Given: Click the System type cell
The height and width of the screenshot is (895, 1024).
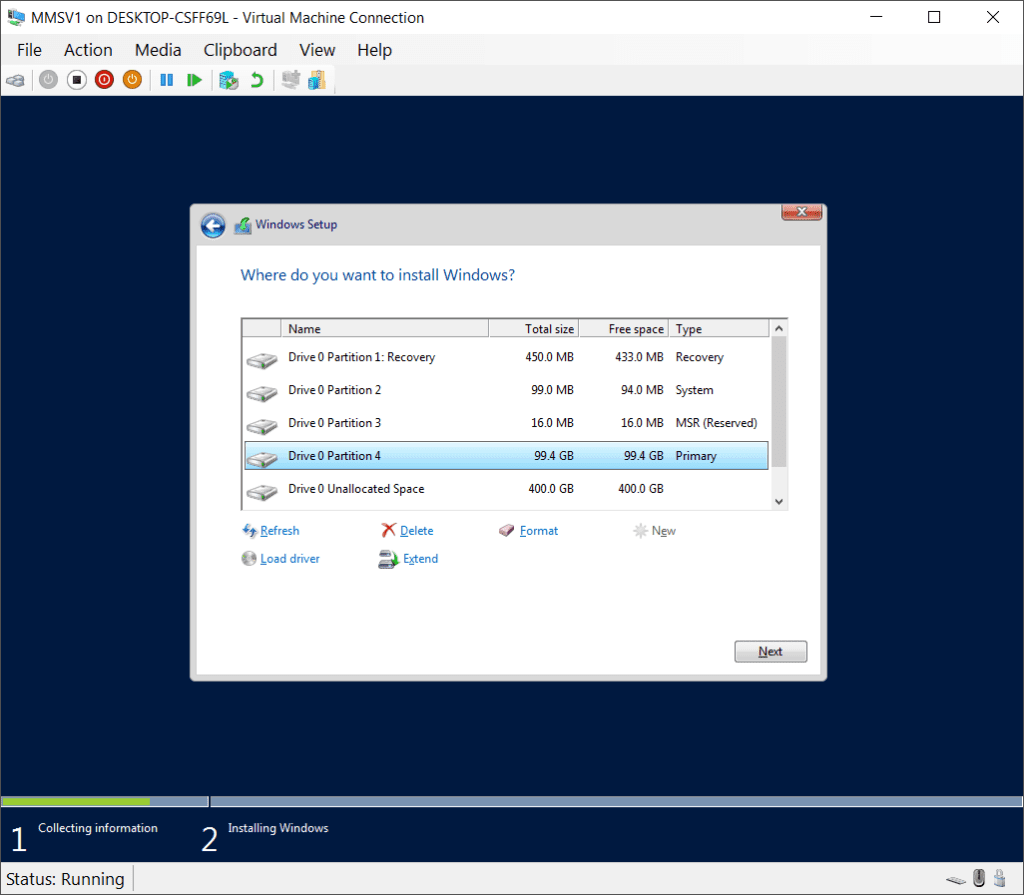Looking at the screenshot, I should tap(694, 390).
